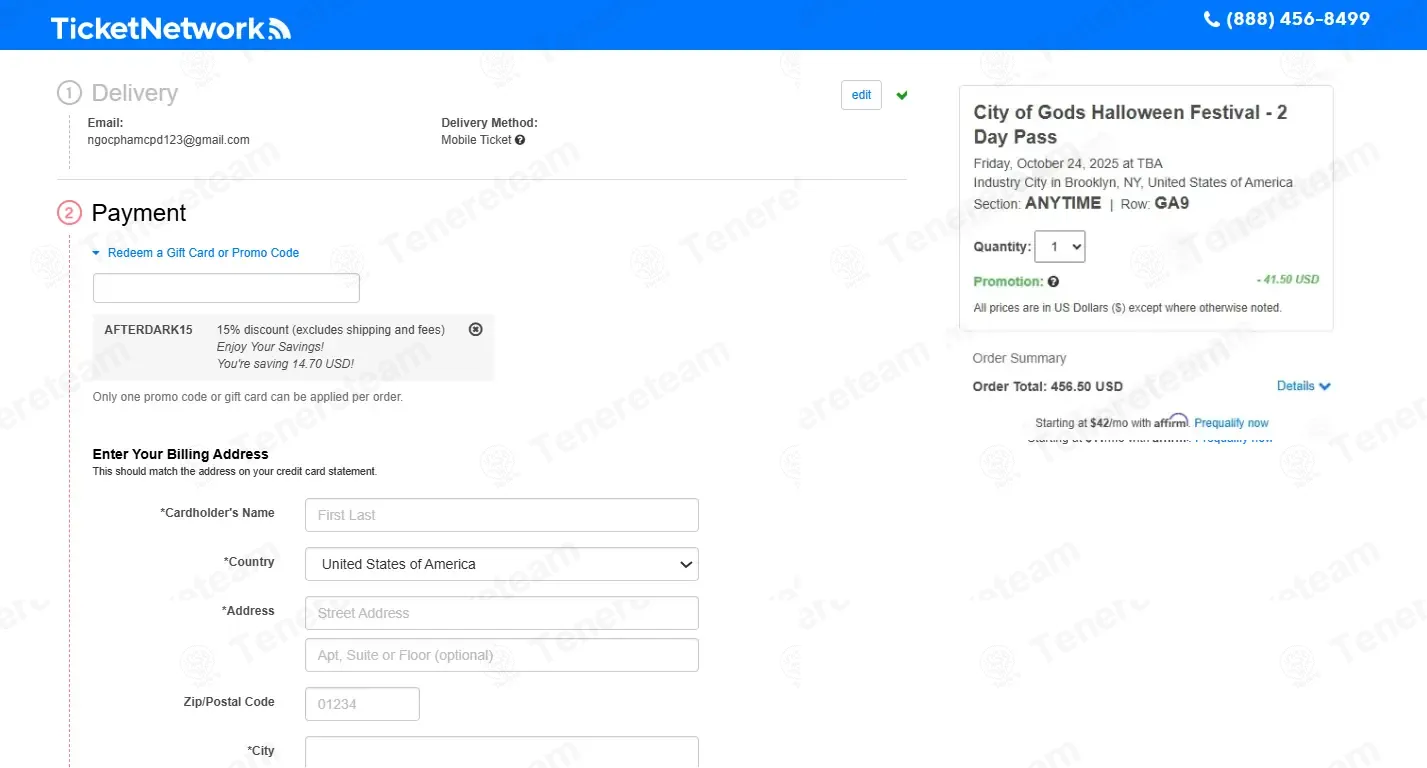Remove the AFTERDARK15 promo code
The image size is (1427, 768).
(x=476, y=329)
